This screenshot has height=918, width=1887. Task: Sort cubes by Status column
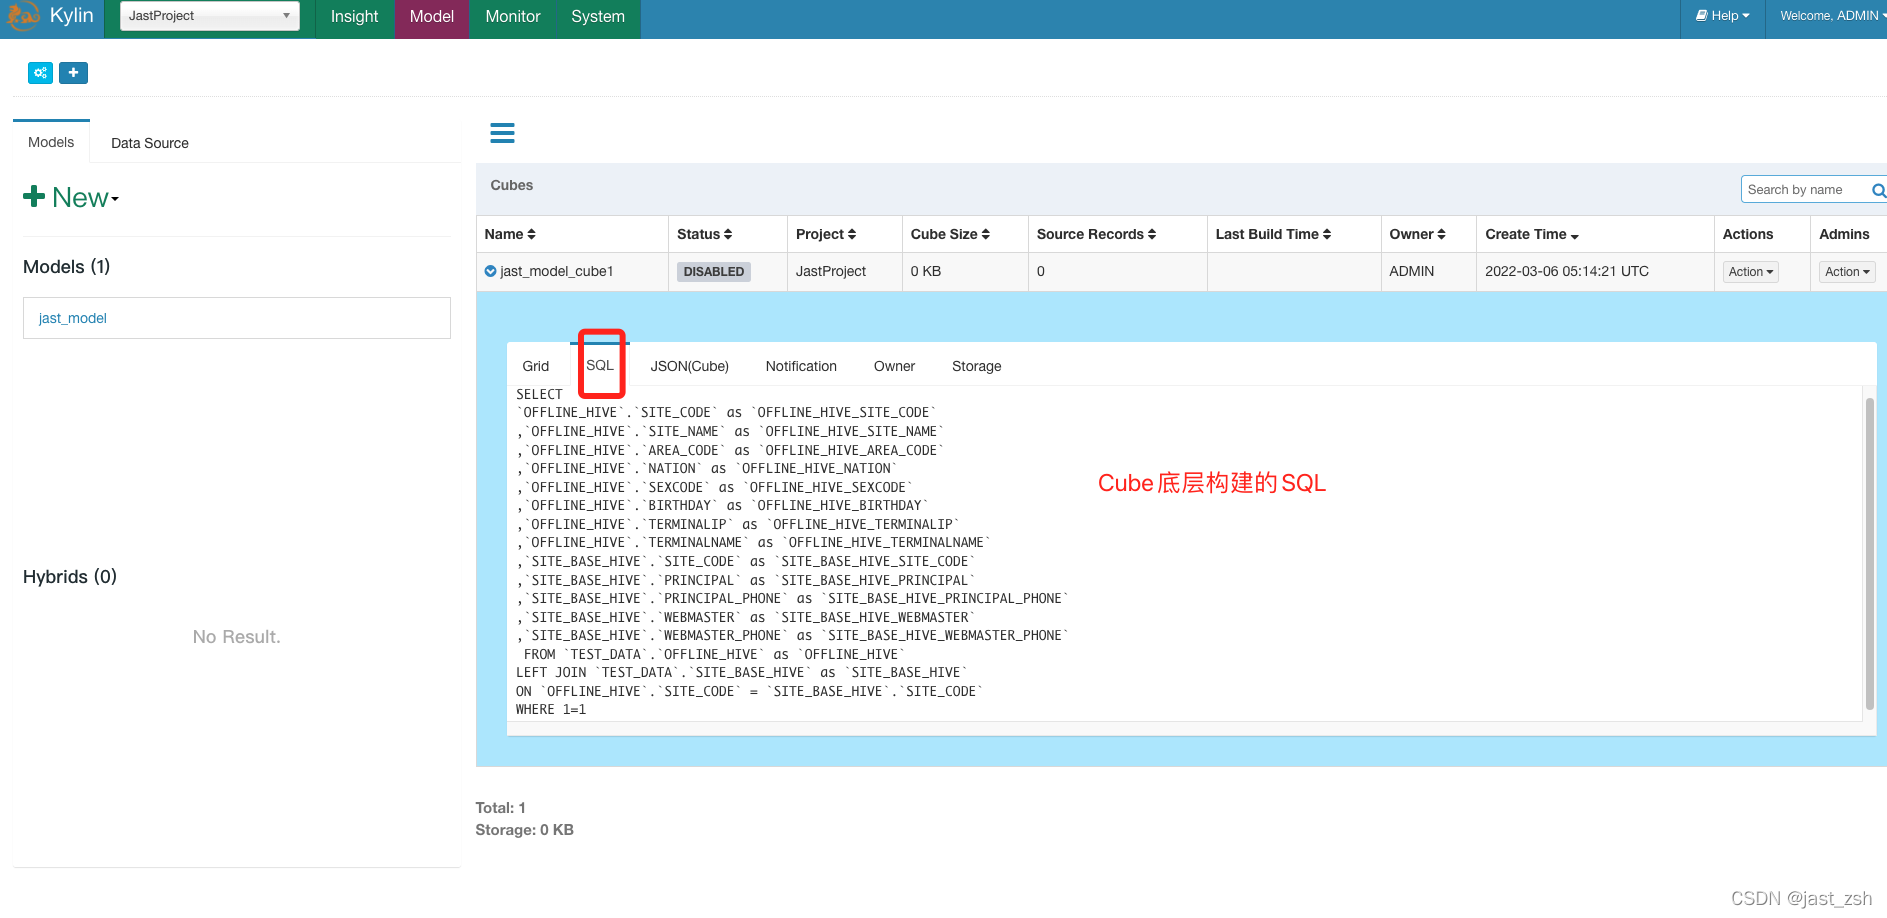(704, 234)
